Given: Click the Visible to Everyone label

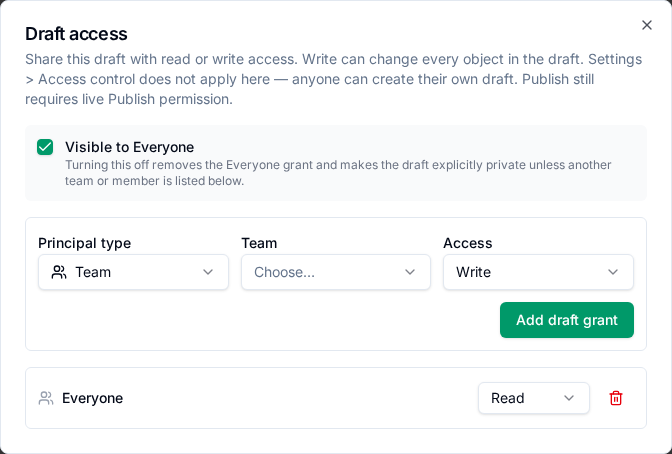Looking at the screenshot, I should coord(129,147).
